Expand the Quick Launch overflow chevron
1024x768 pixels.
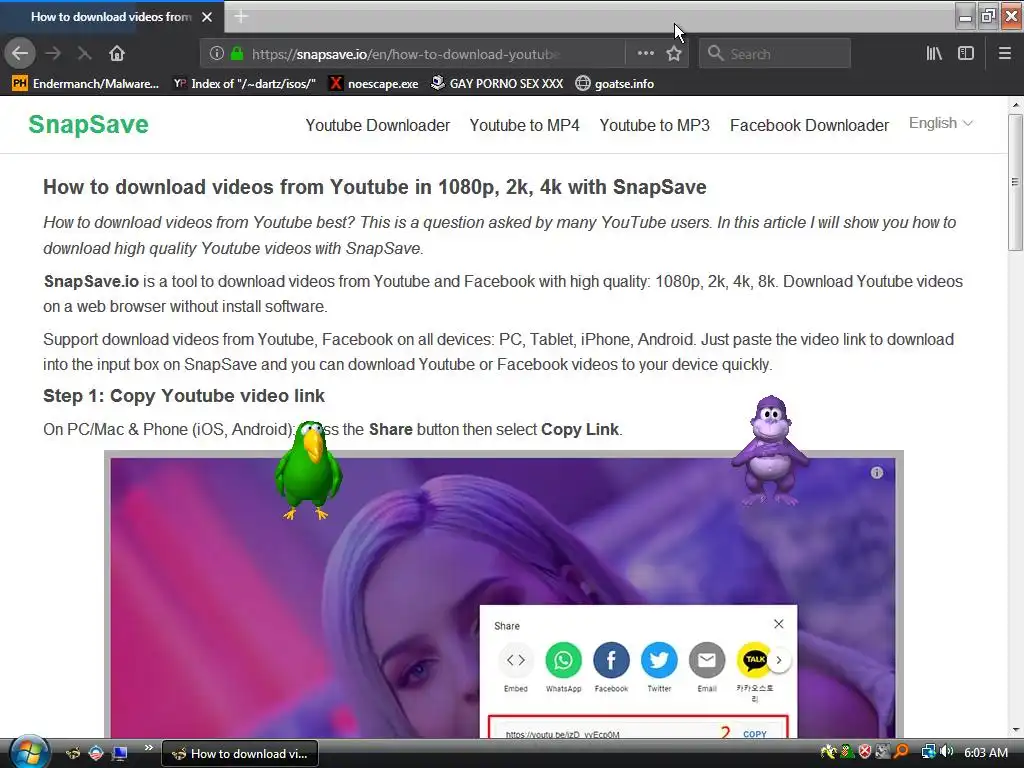pos(148,748)
